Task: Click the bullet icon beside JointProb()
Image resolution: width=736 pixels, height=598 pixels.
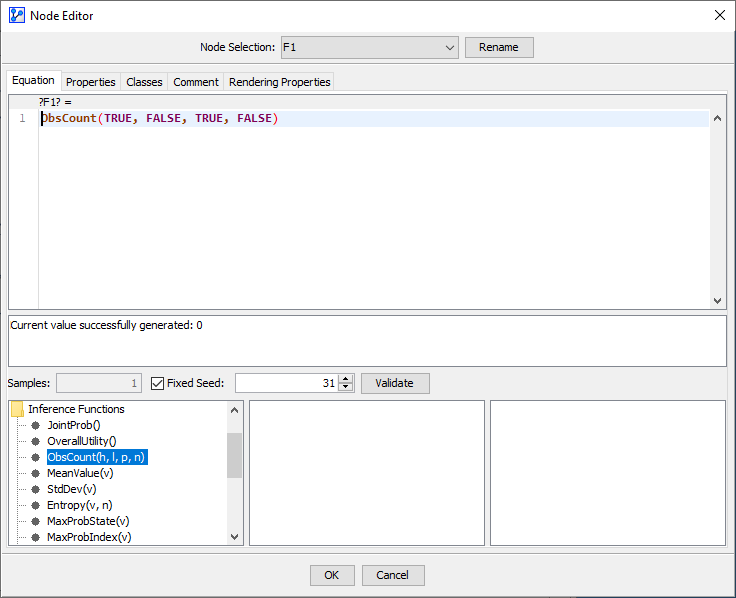Action: [x=36, y=425]
